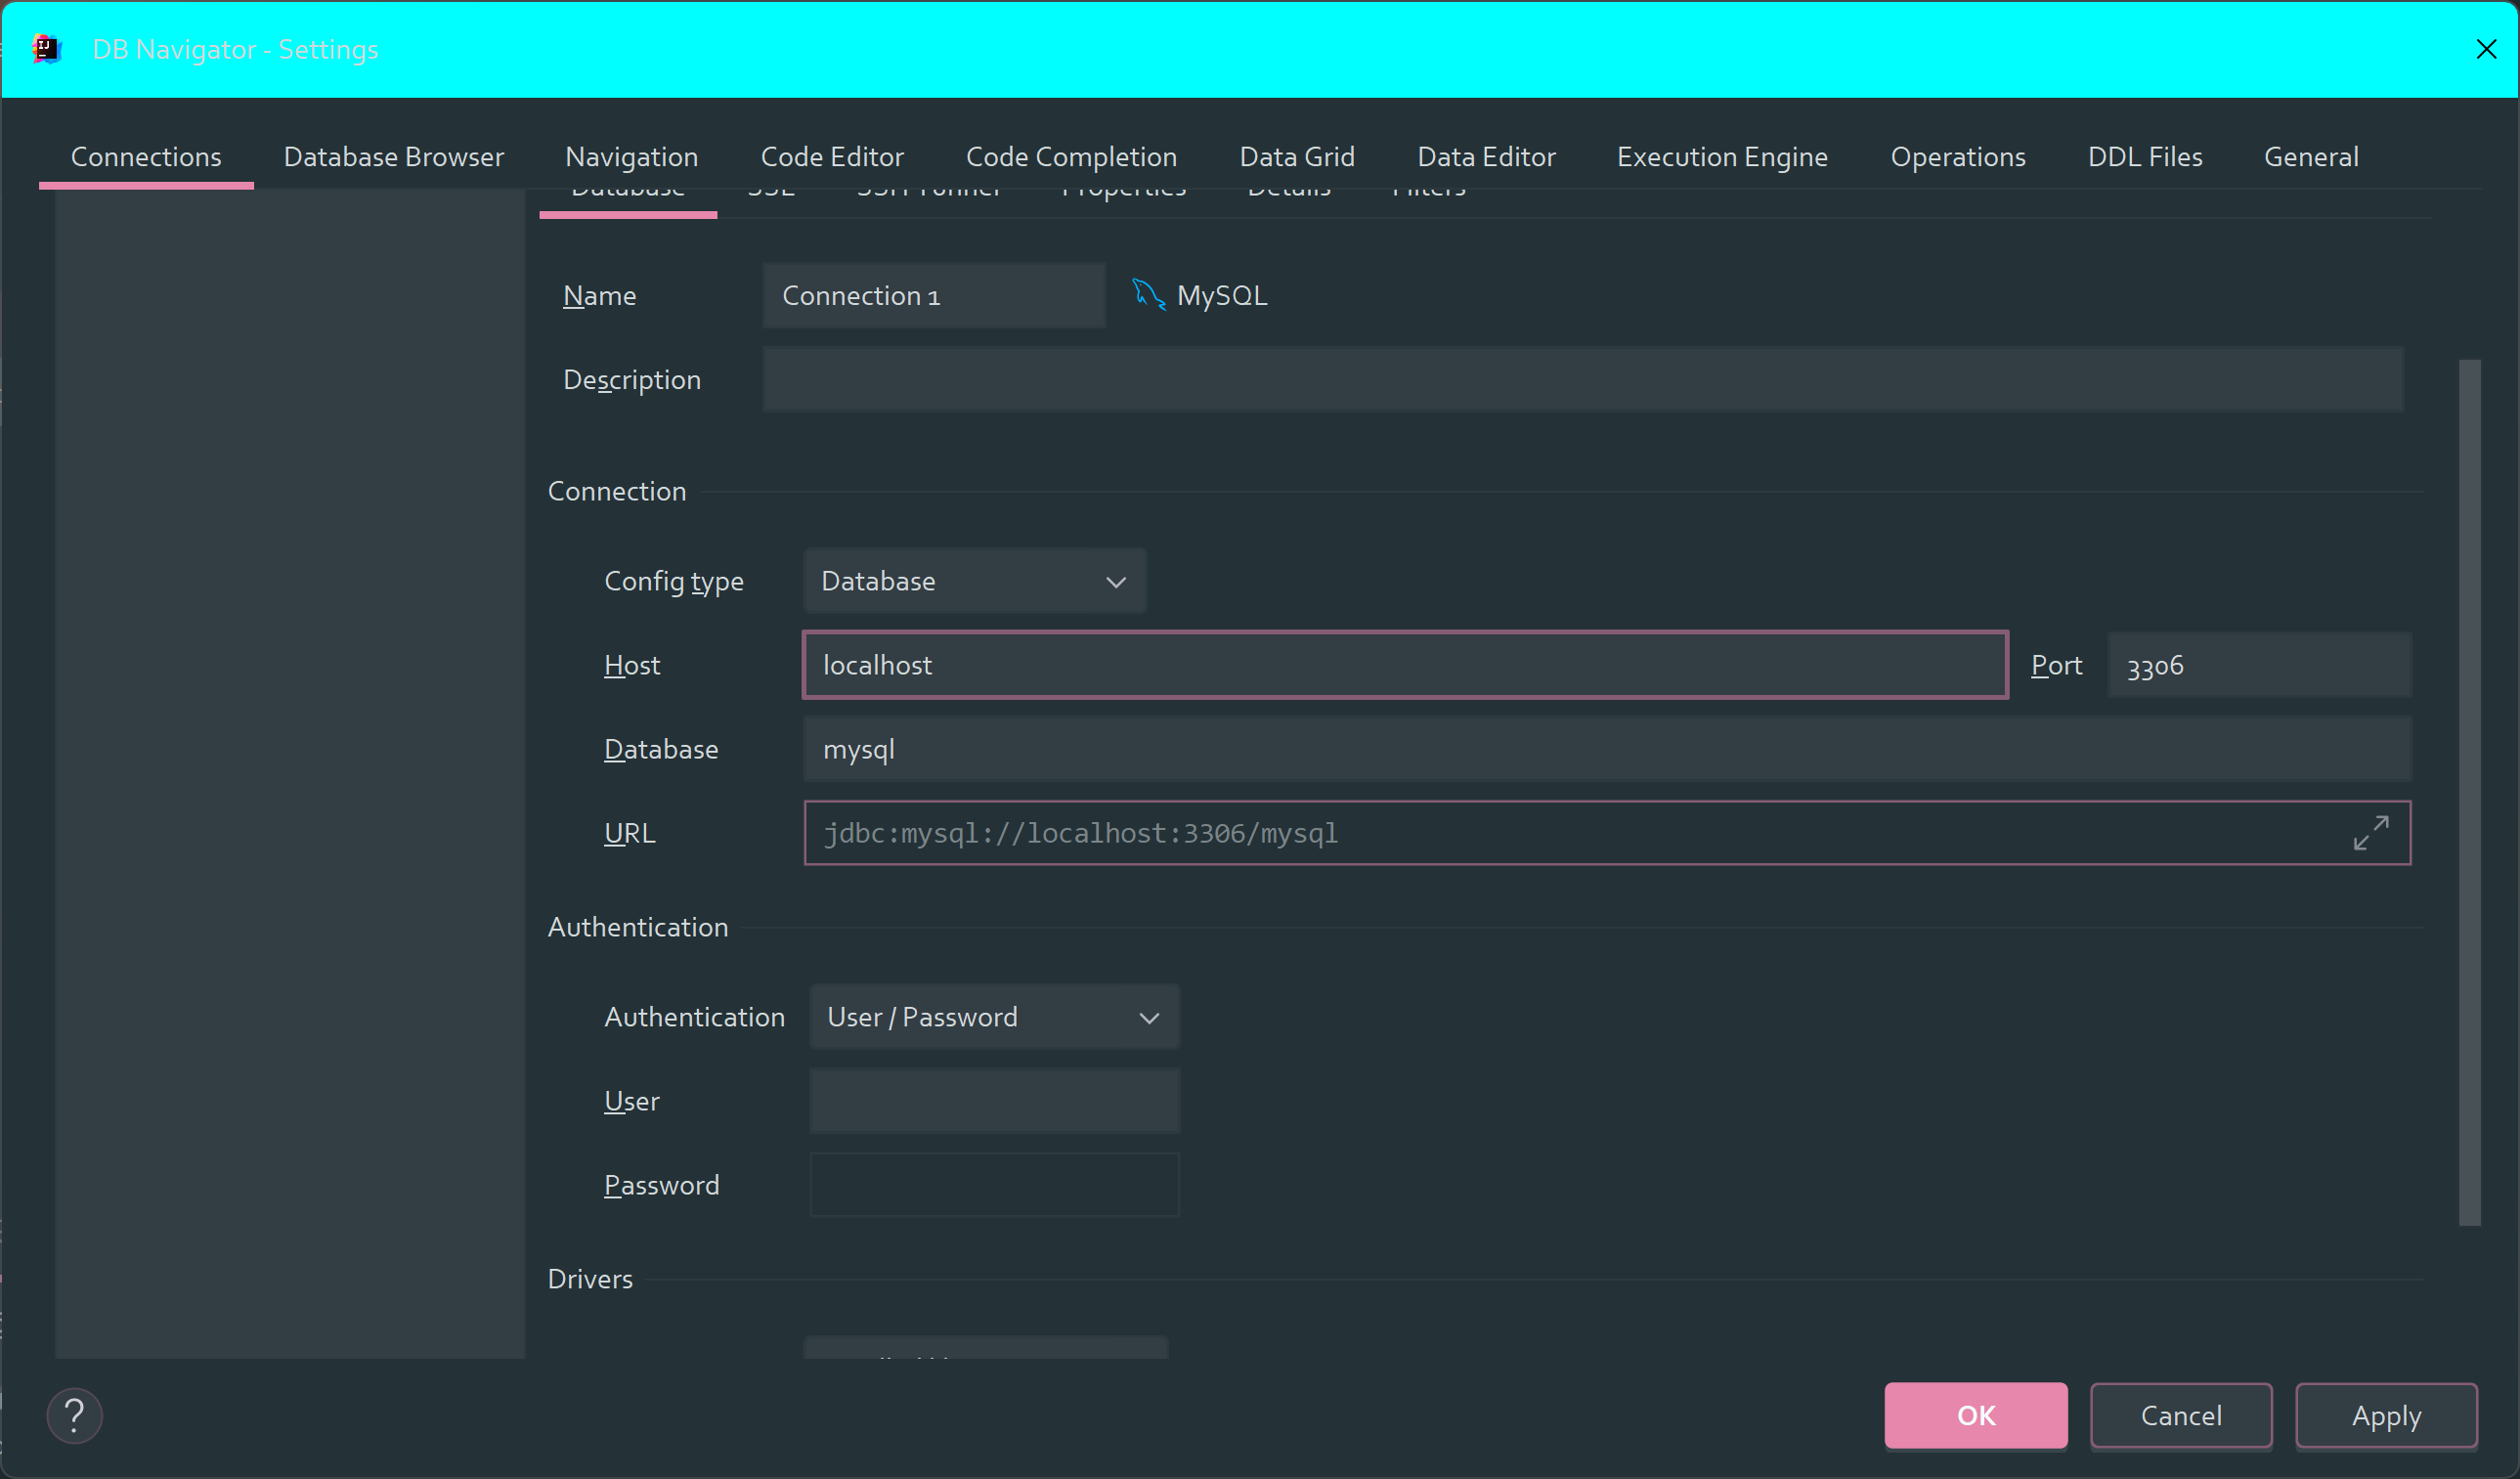Focus the Host field containing localhost
Image resolution: width=2520 pixels, height=1479 pixels.
tap(1404, 665)
